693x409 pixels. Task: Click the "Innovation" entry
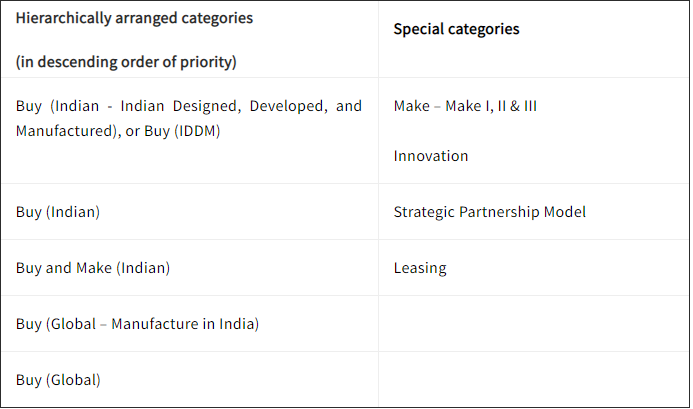click(x=430, y=156)
